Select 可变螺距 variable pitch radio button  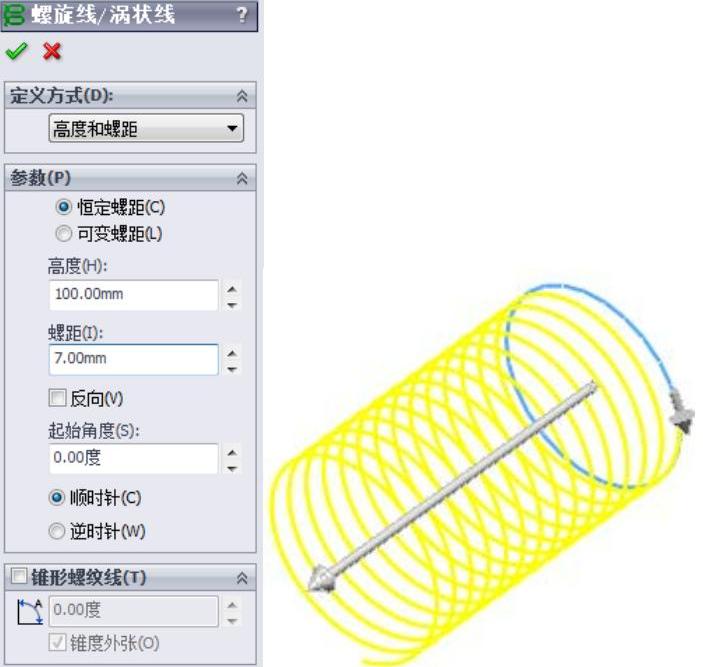pyautogui.click(x=63, y=234)
